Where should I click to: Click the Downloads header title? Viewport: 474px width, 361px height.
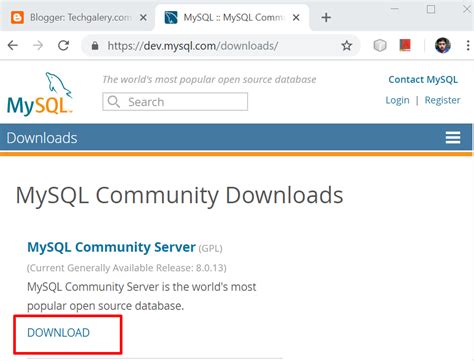tap(42, 138)
